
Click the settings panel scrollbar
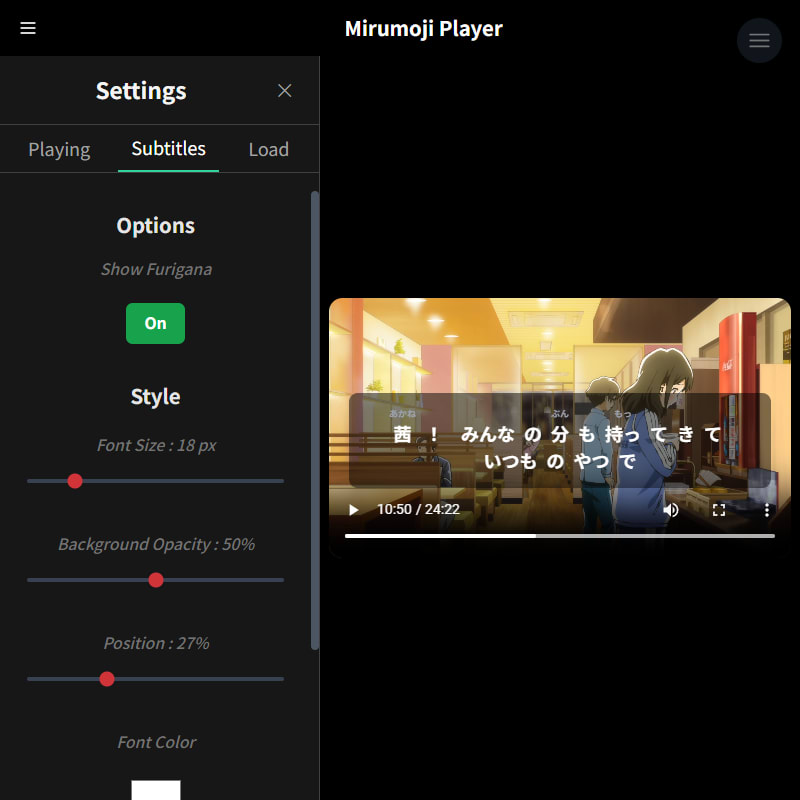click(315, 420)
